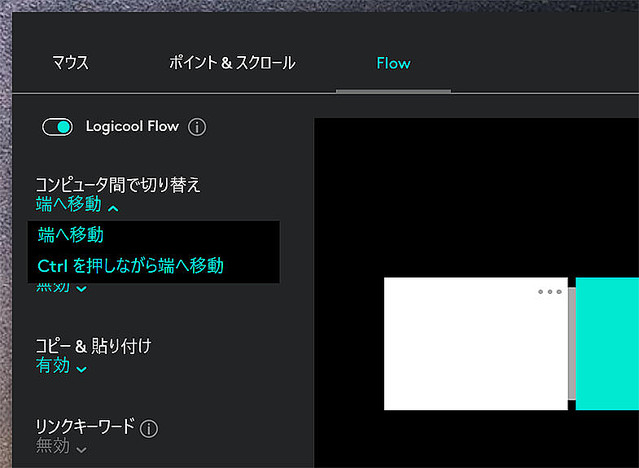This screenshot has height=468, width=639.
Task: Choose 端へ移動 from the dropdown list
Action: pyautogui.click(x=71, y=235)
